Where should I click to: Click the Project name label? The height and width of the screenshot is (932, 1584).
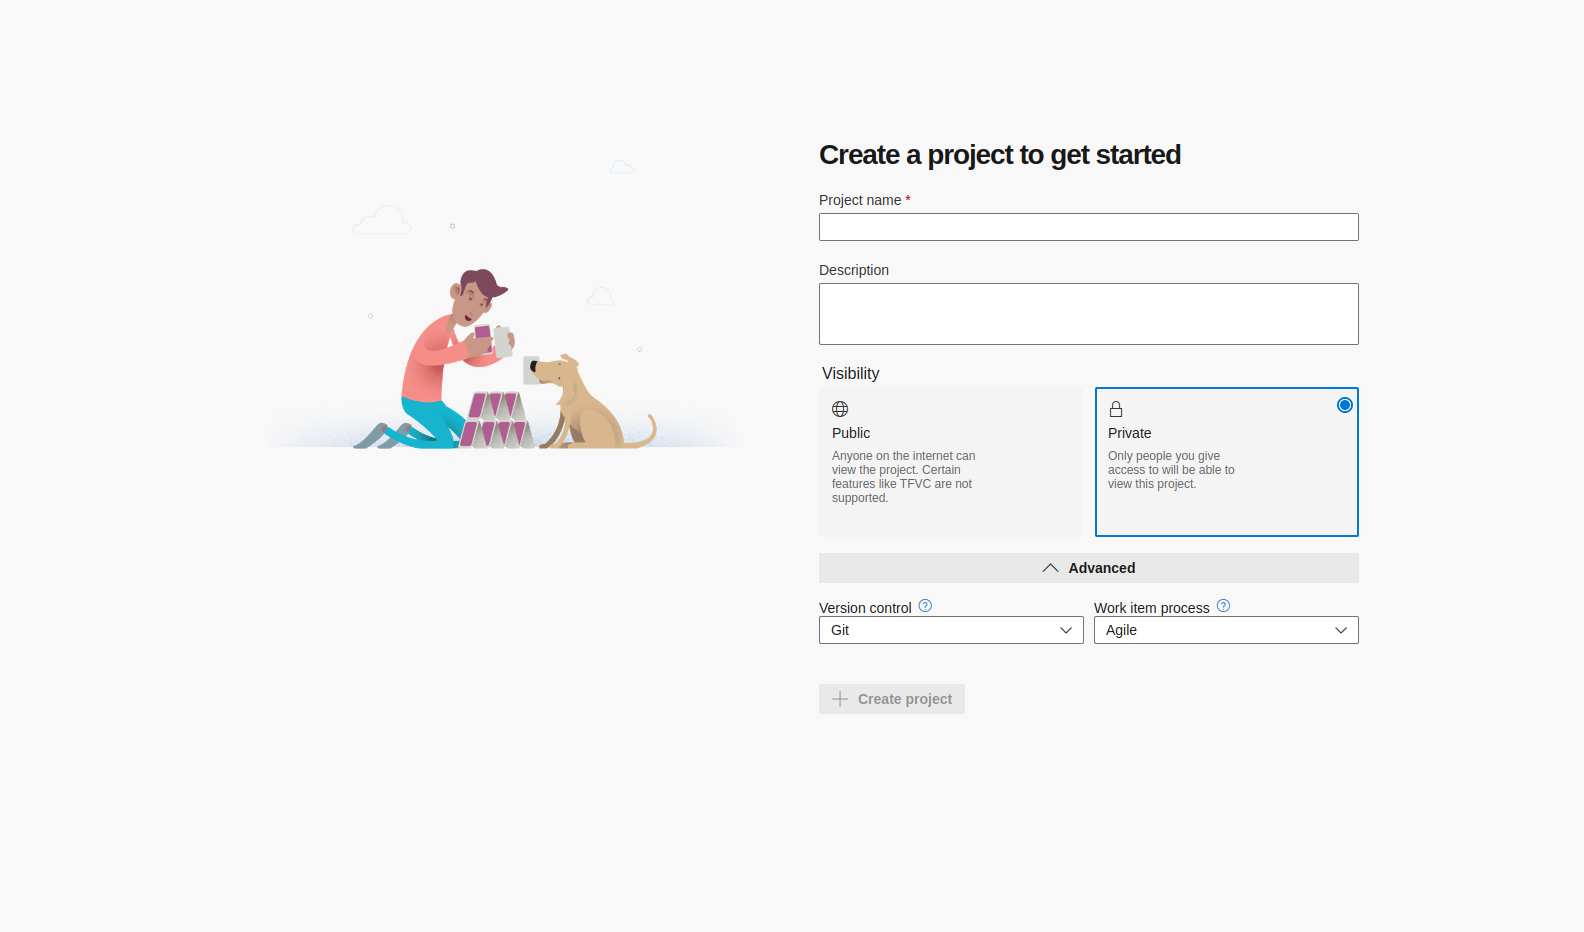click(864, 200)
